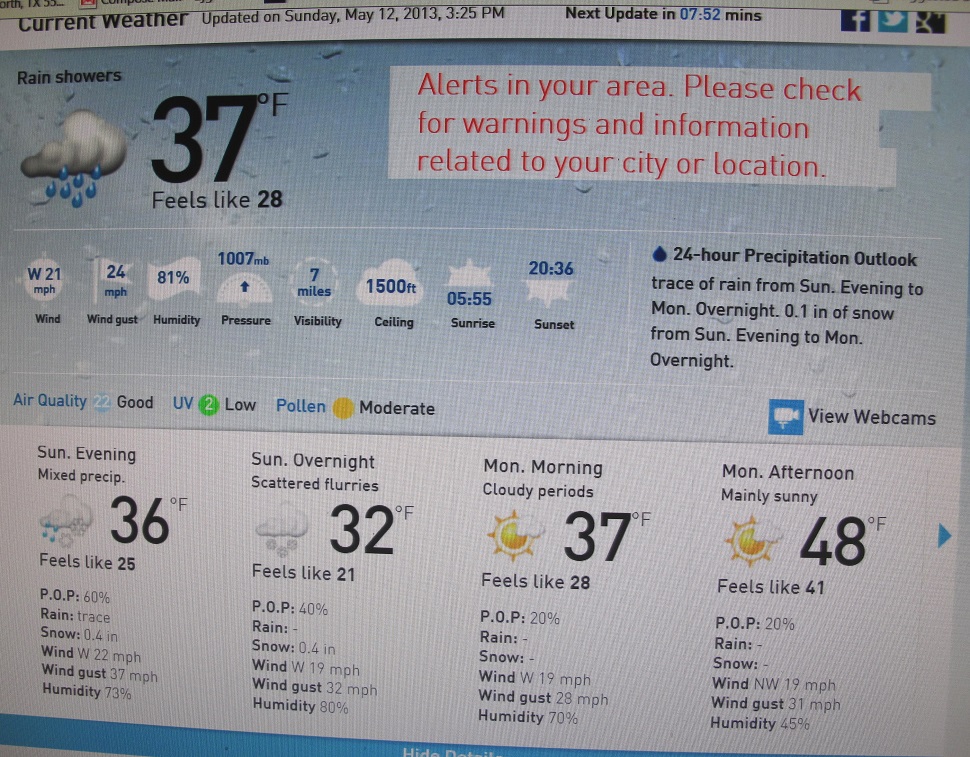Click the 'Mon. Afternoon' period title

[x=788, y=473]
